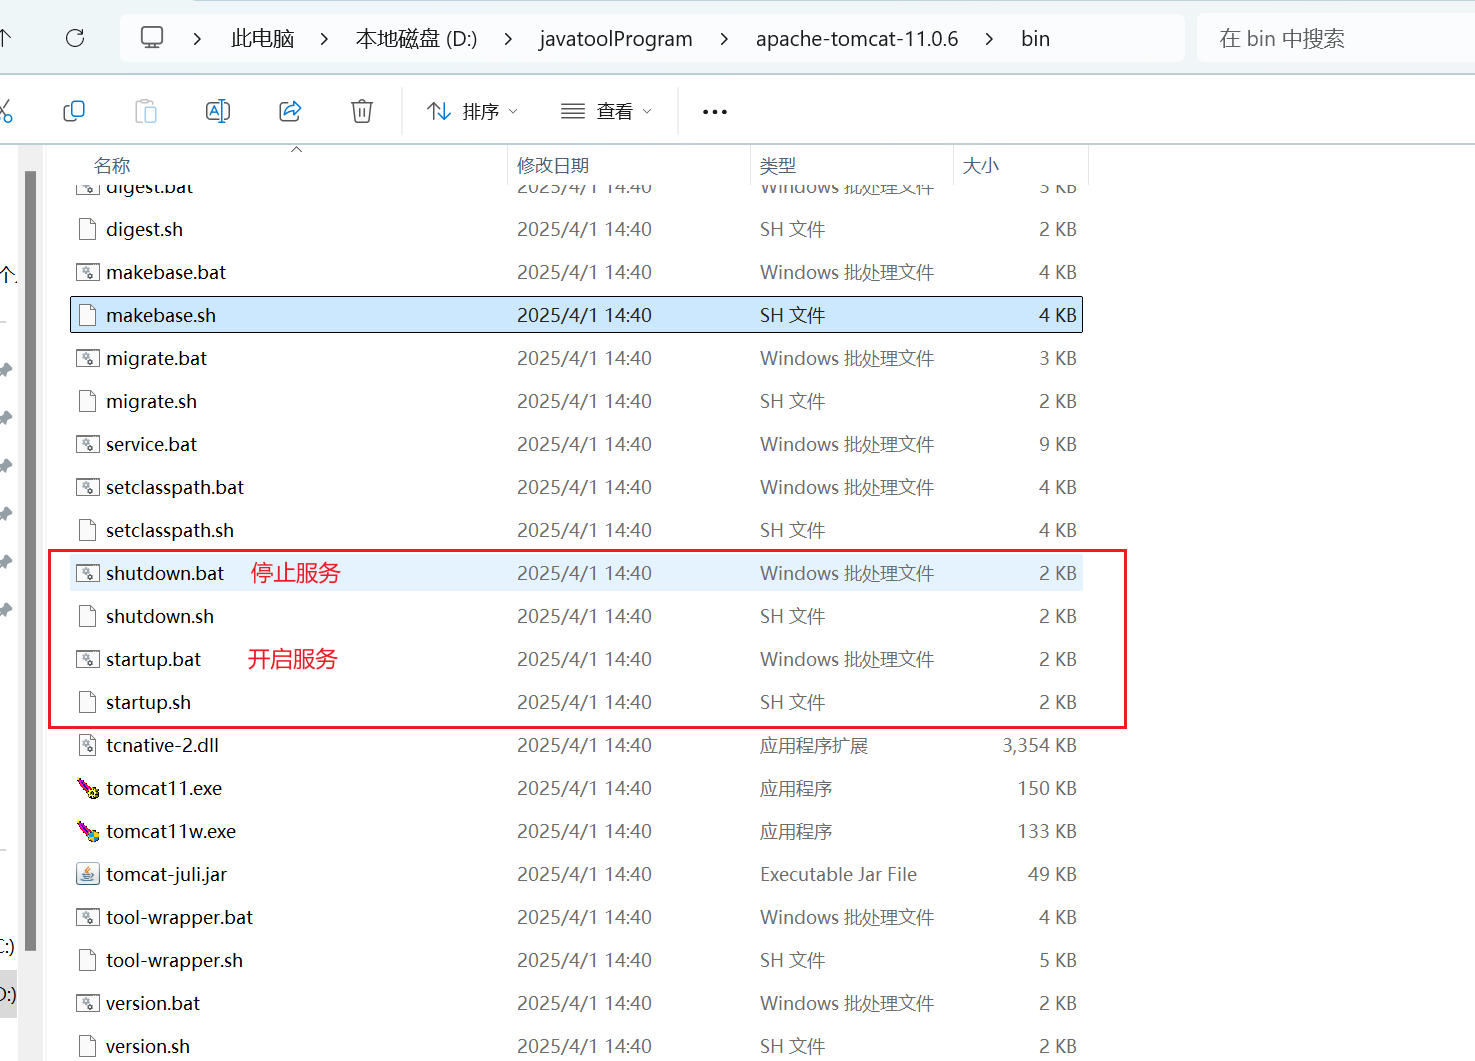Click the 在 bin 中搜索 search box
Image resolution: width=1475 pixels, height=1061 pixels.
point(1335,39)
